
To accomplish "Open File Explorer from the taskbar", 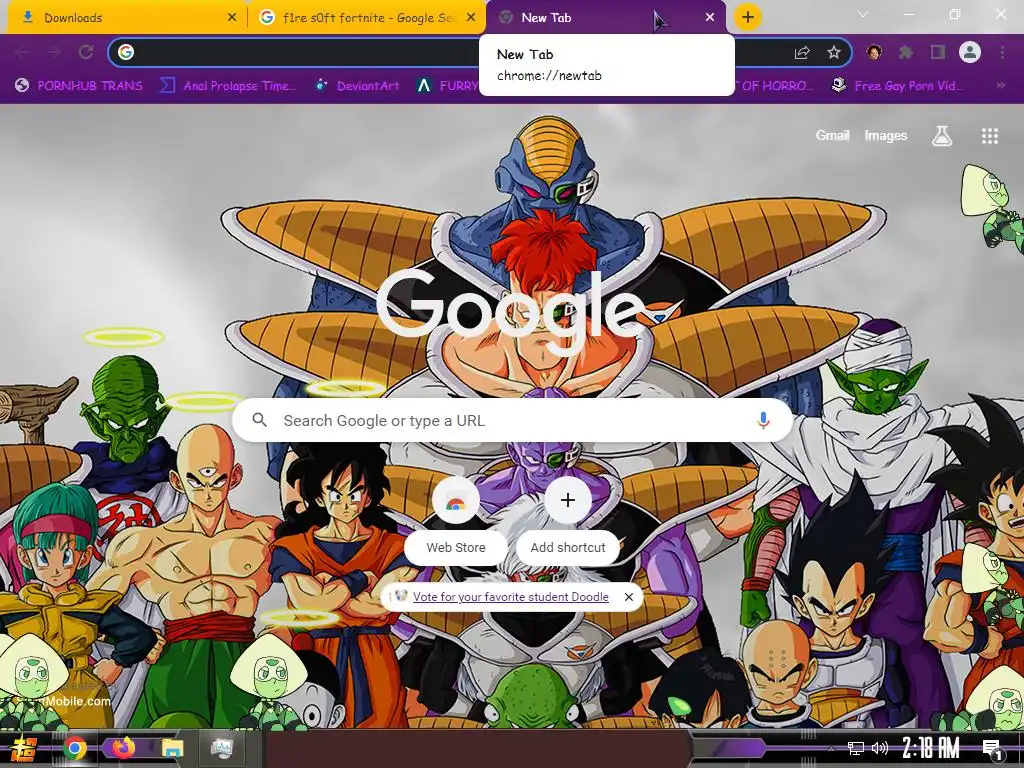I will [x=172, y=748].
